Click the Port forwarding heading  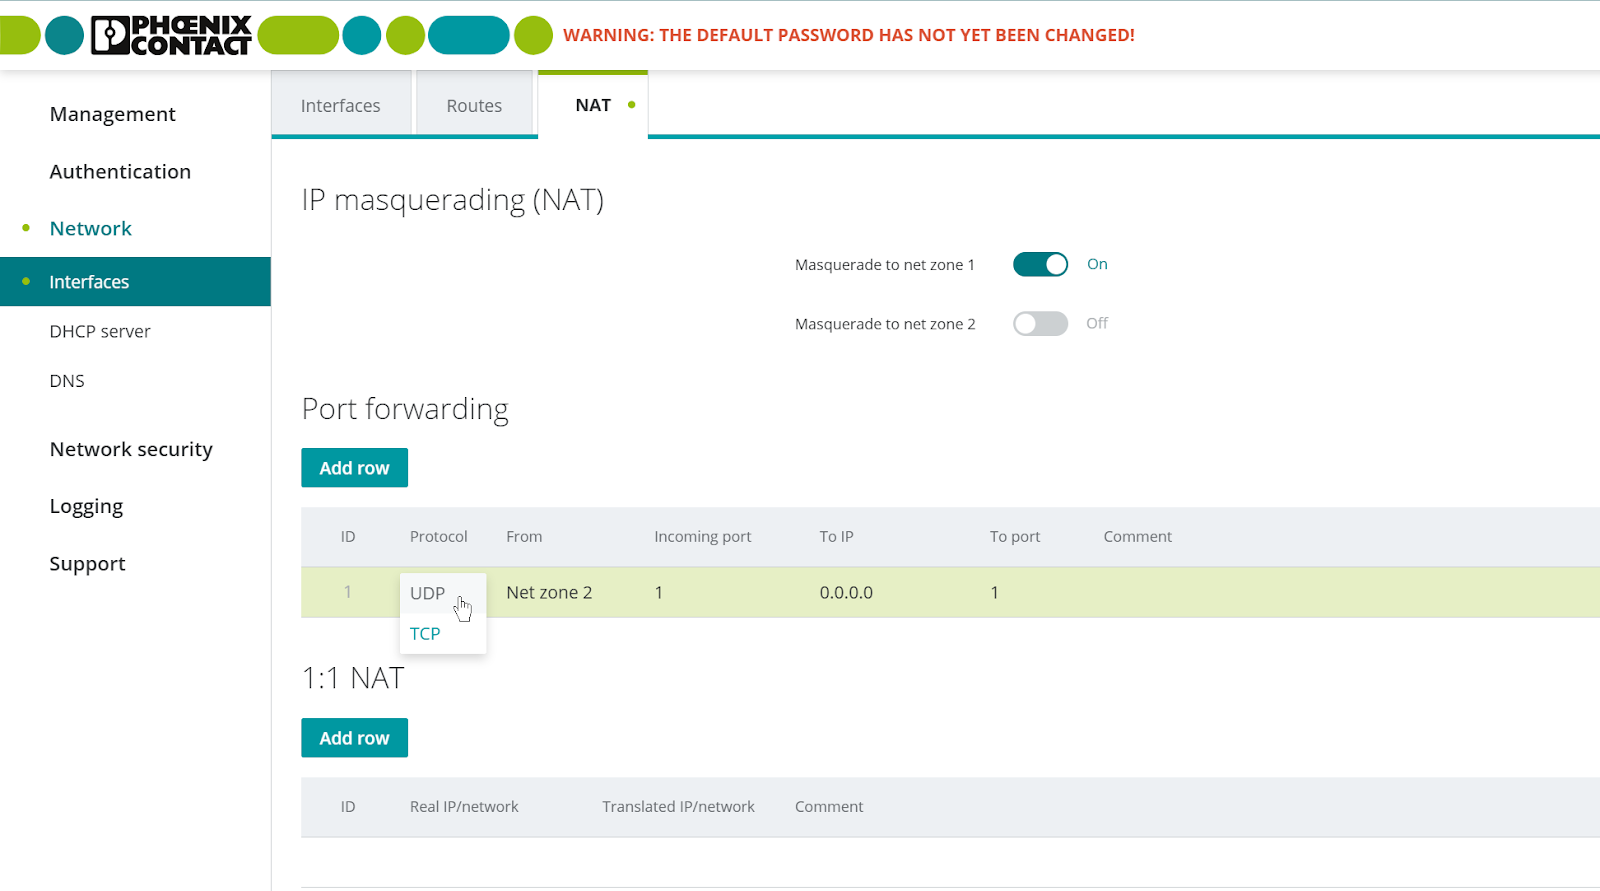click(x=405, y=409)
